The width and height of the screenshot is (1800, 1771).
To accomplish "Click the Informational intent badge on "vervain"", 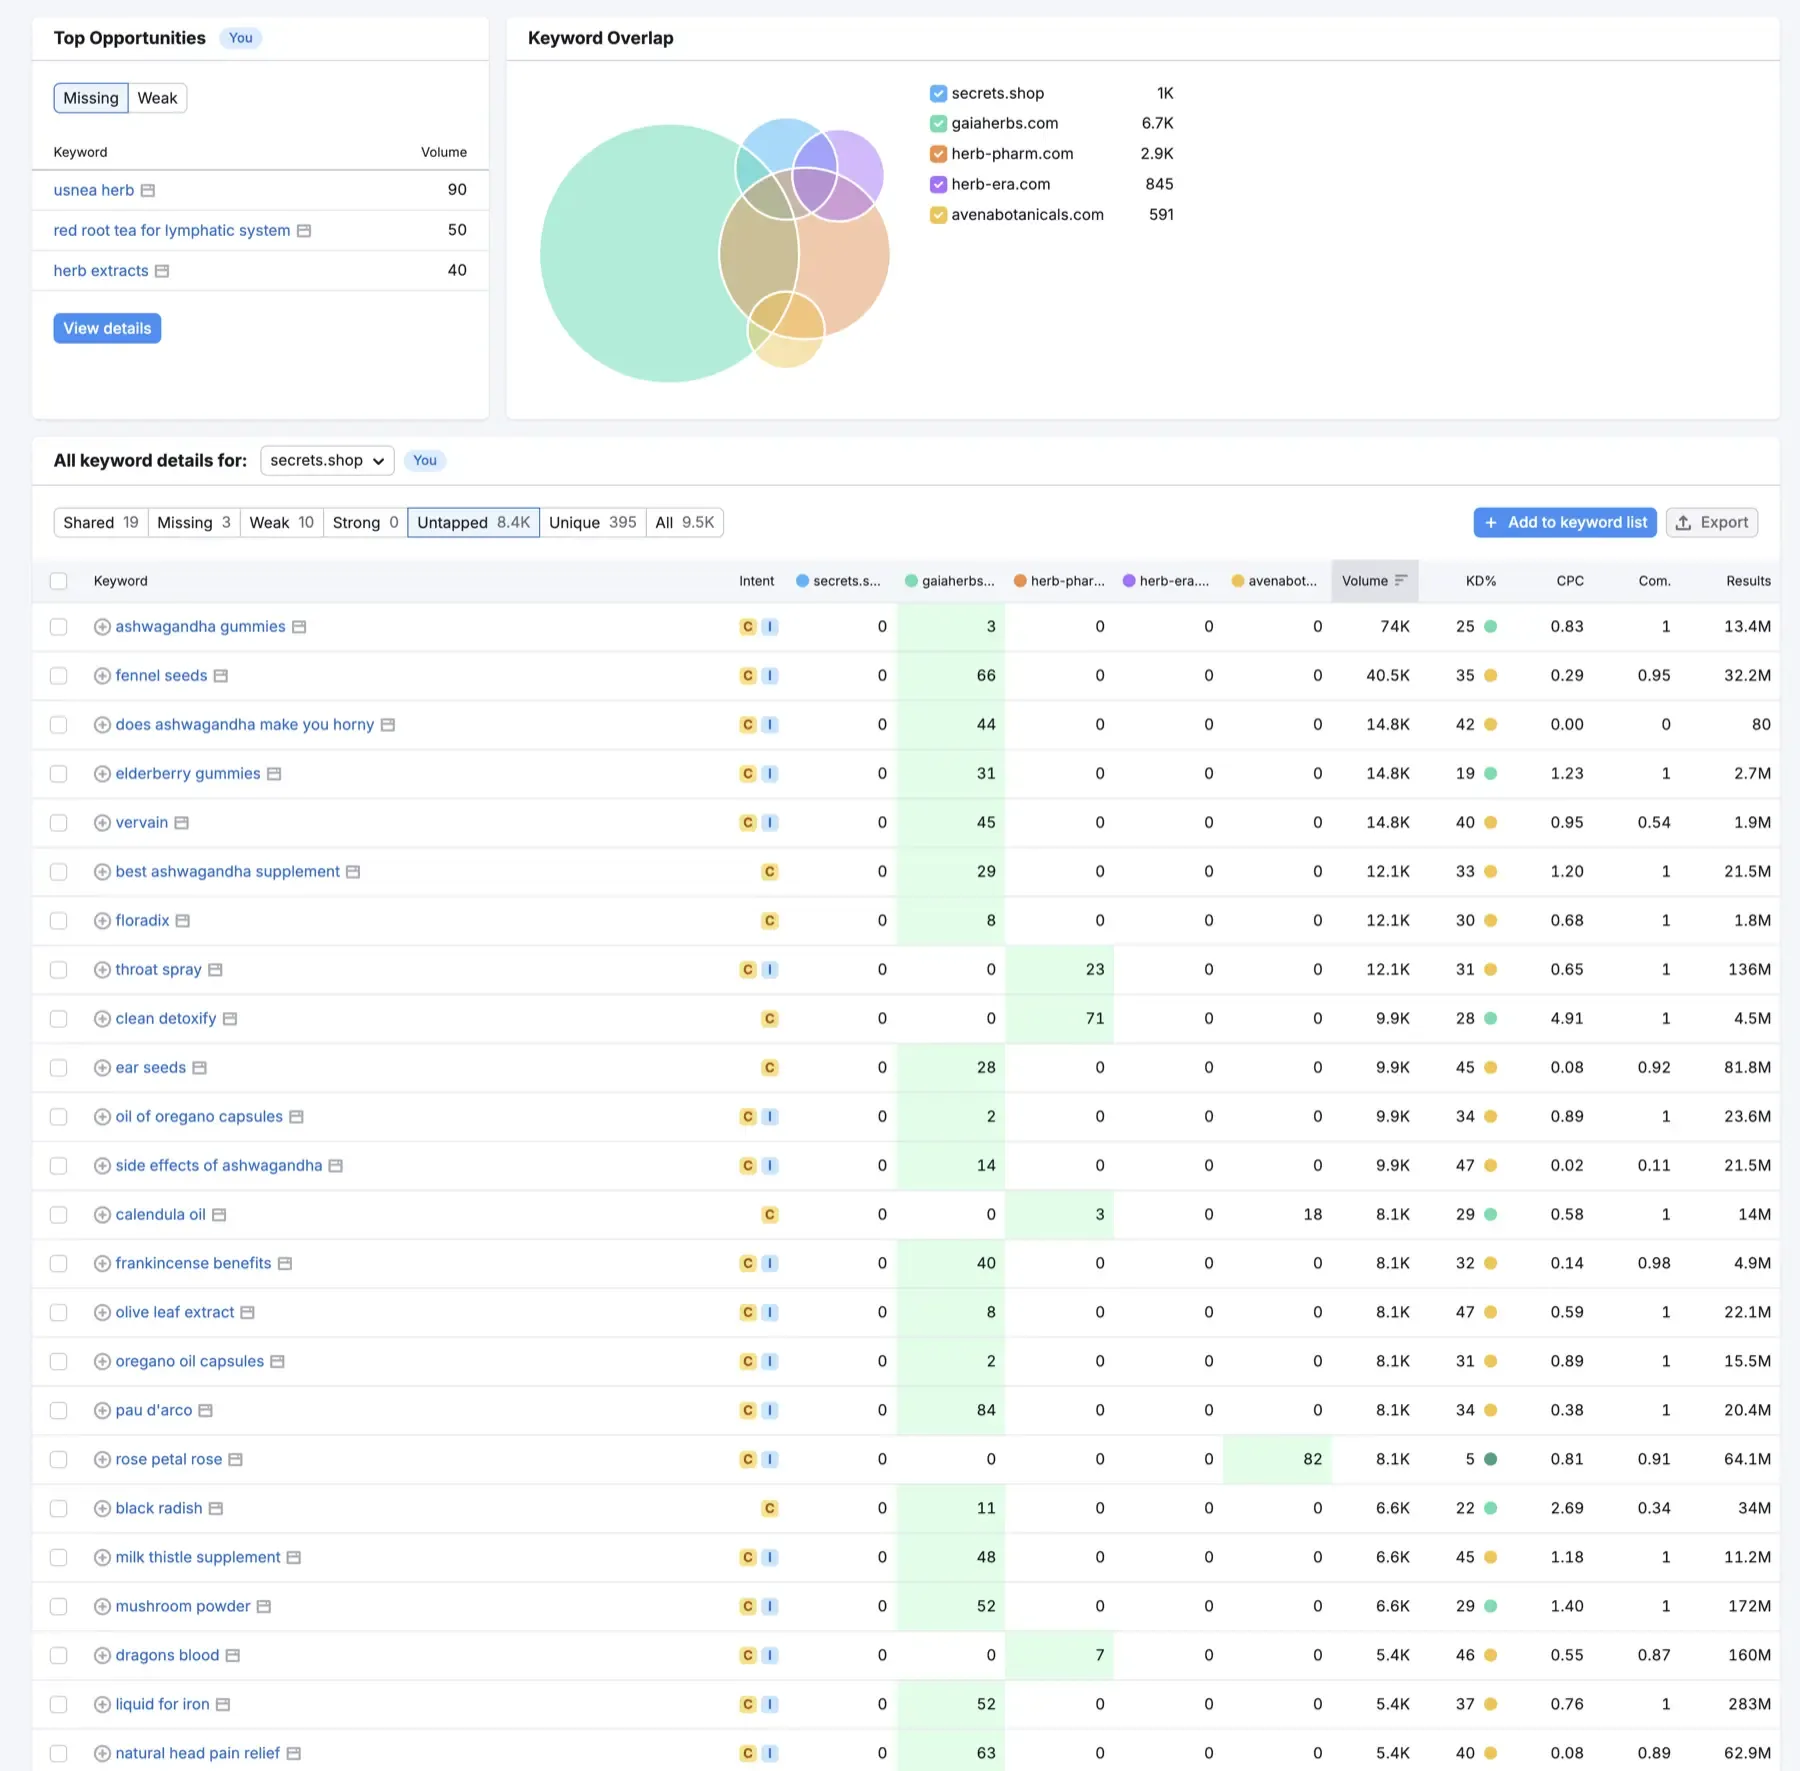I will 769,822.
